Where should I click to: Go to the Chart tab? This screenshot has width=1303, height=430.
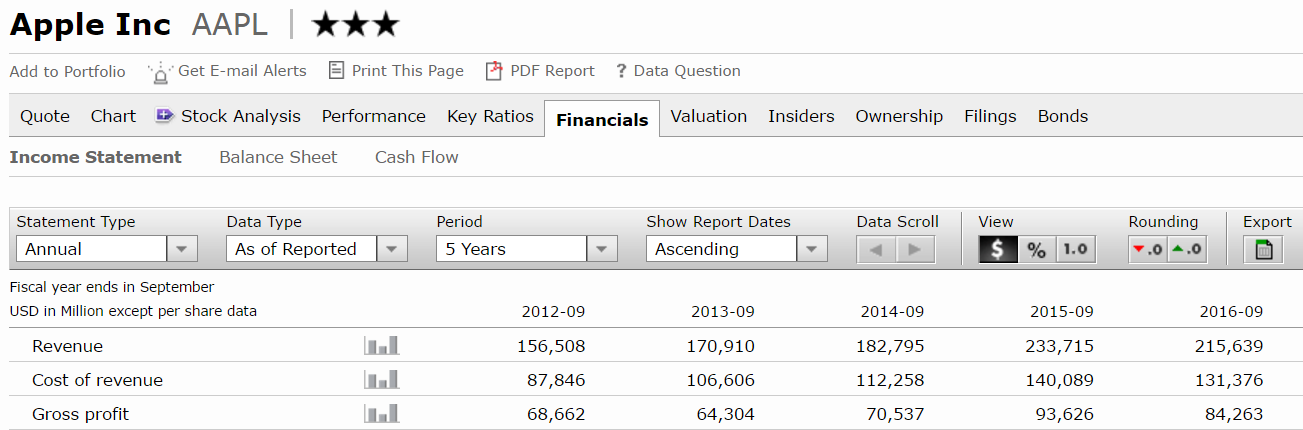point(113,116)
